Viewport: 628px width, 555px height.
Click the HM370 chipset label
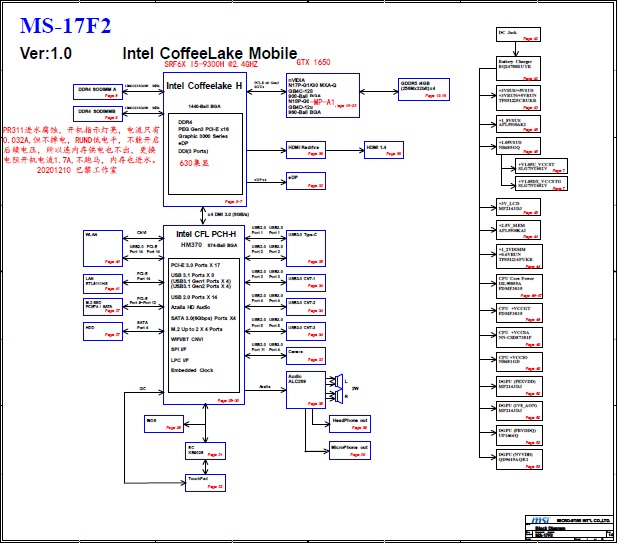coord(191,245)
